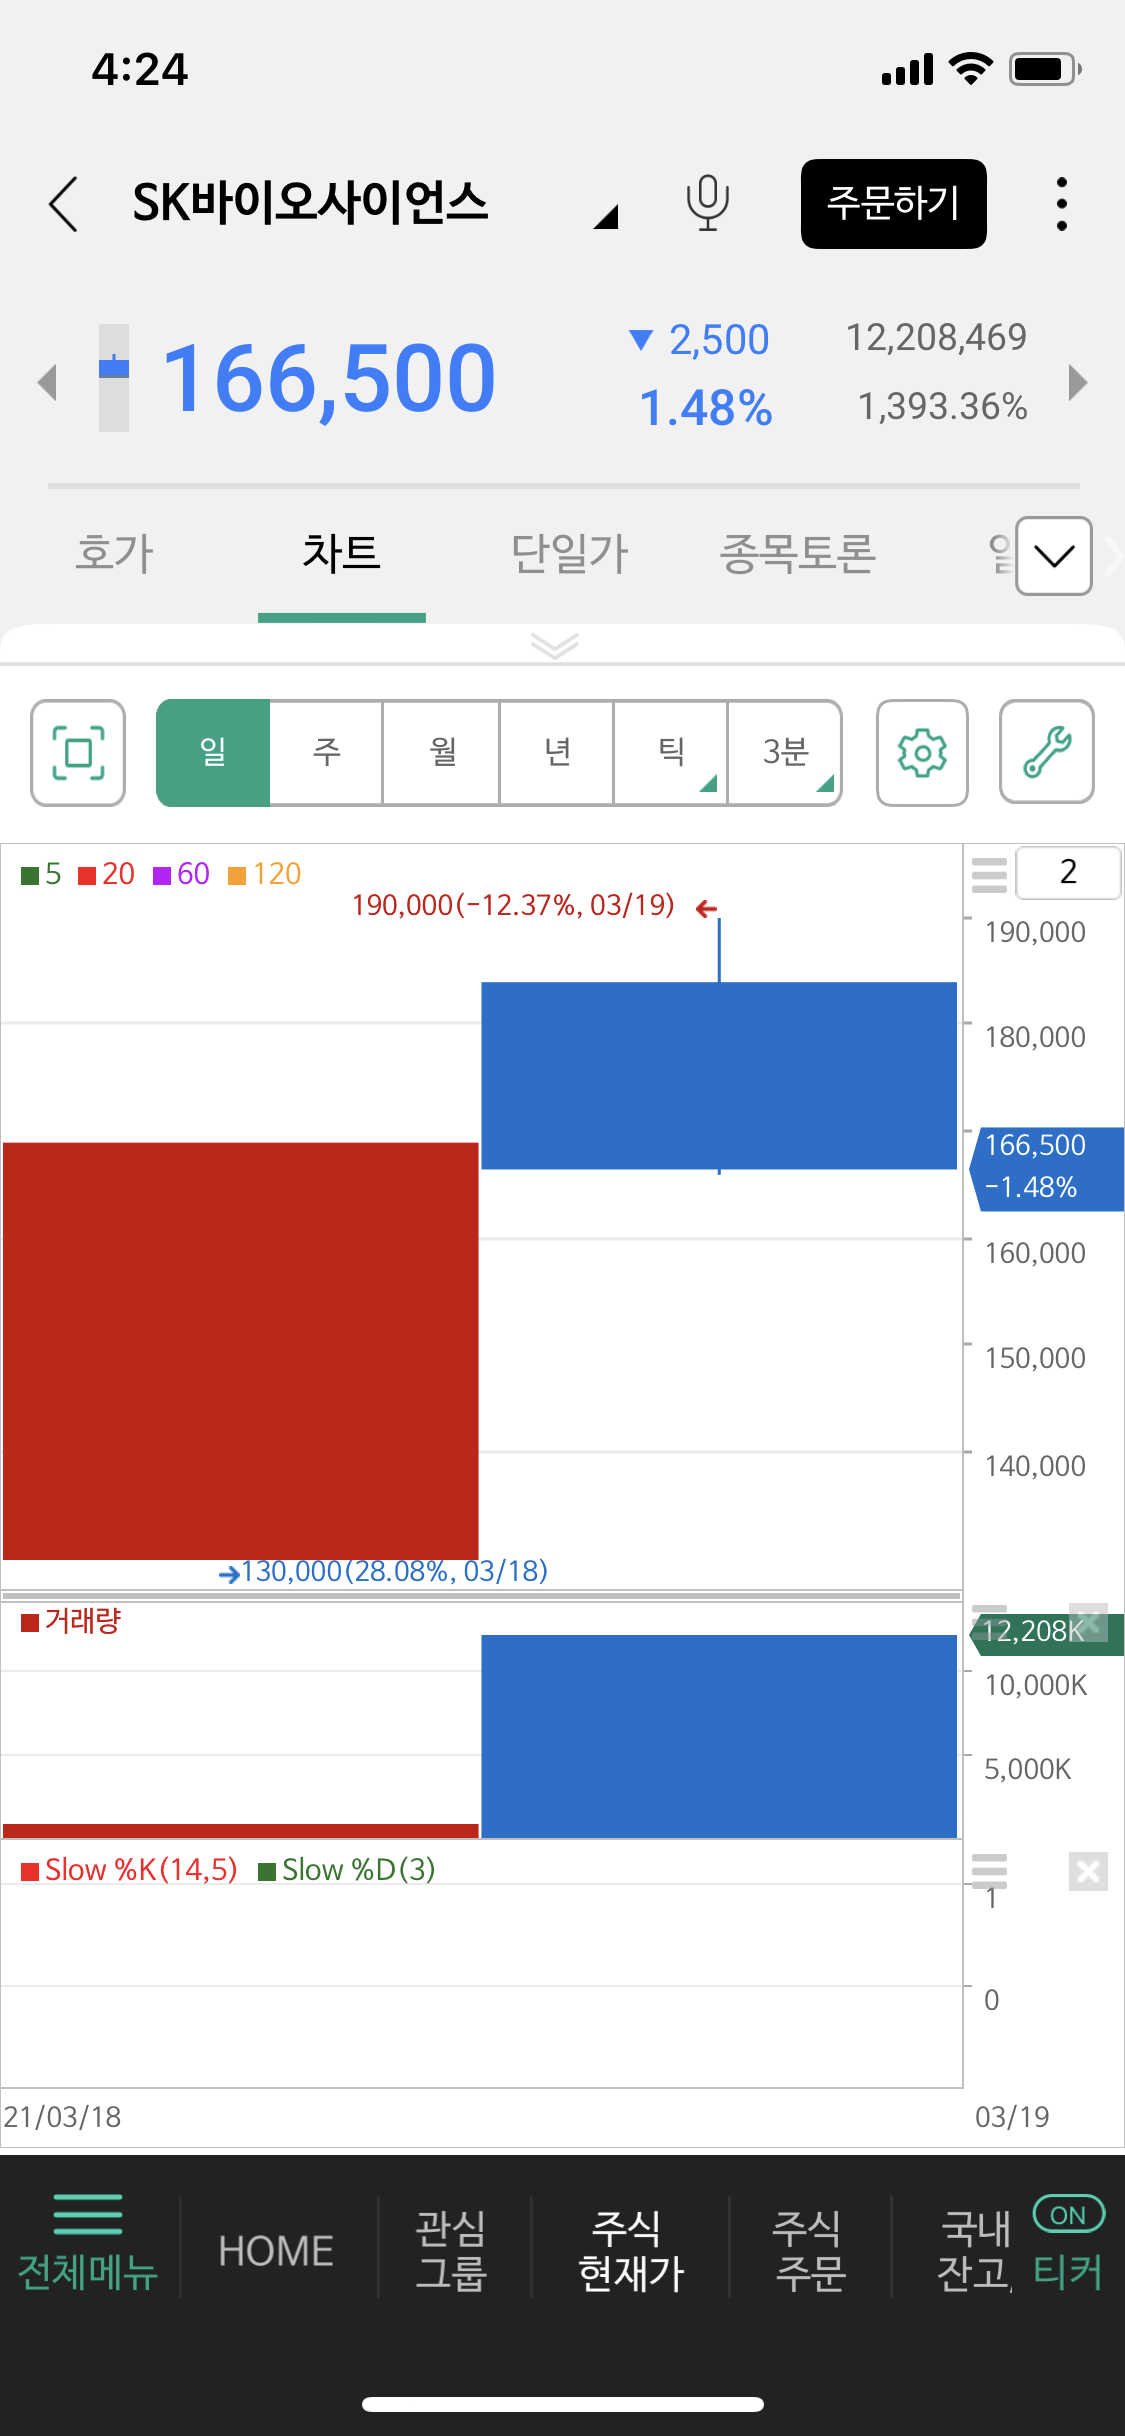Close the volume indicator panel

tap(1089, 1622)
